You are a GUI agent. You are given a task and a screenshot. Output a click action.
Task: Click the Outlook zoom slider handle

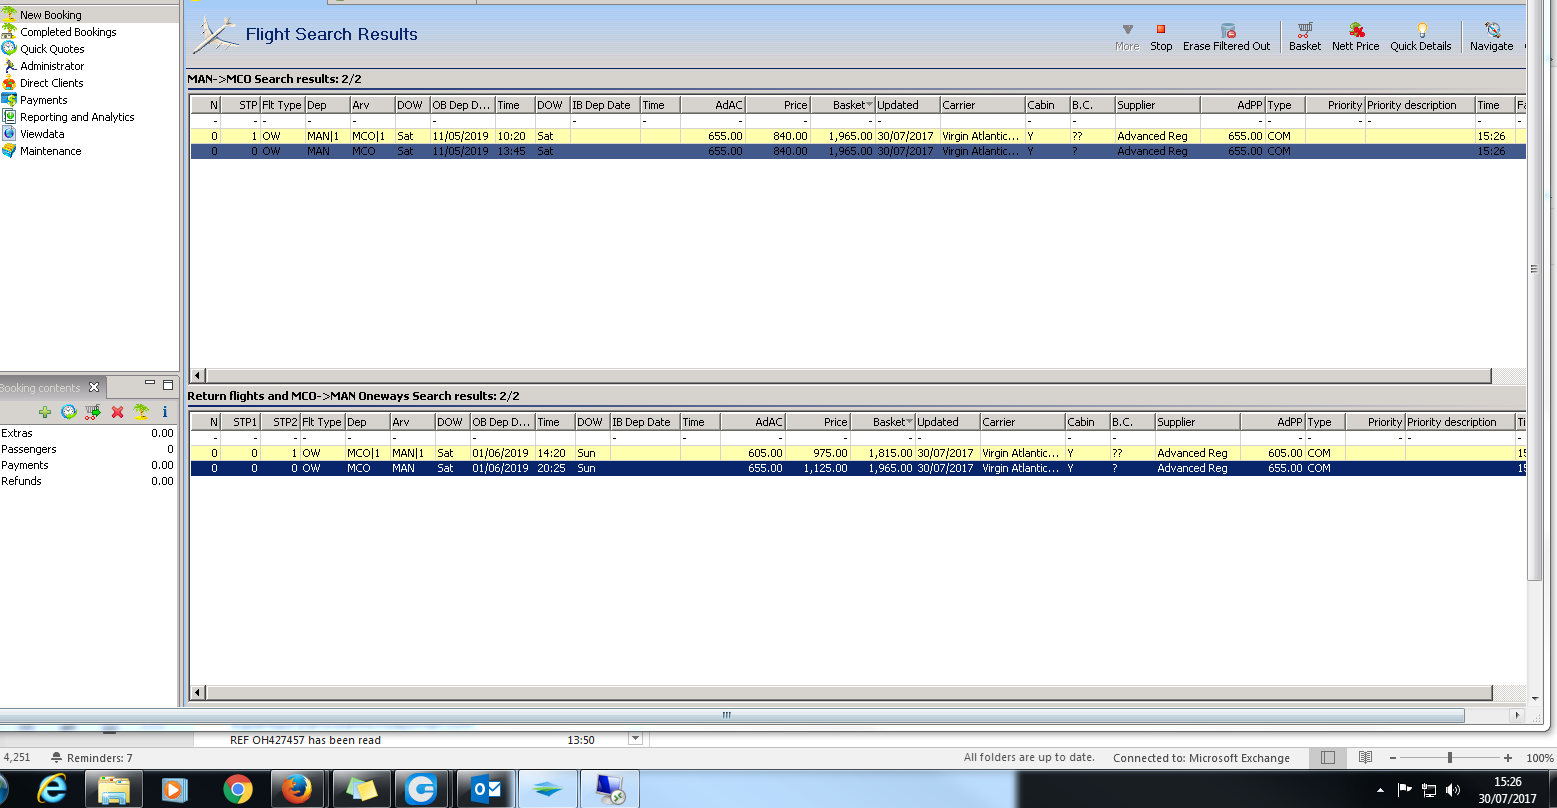(1449, 758)
